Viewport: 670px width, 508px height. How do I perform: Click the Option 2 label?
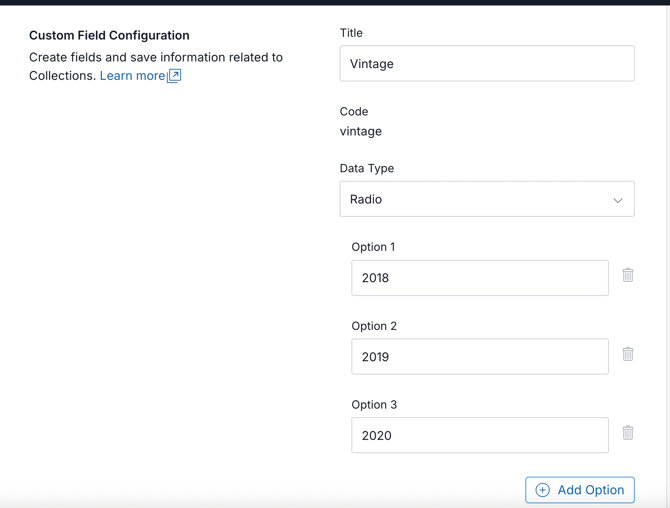point(374,326)
